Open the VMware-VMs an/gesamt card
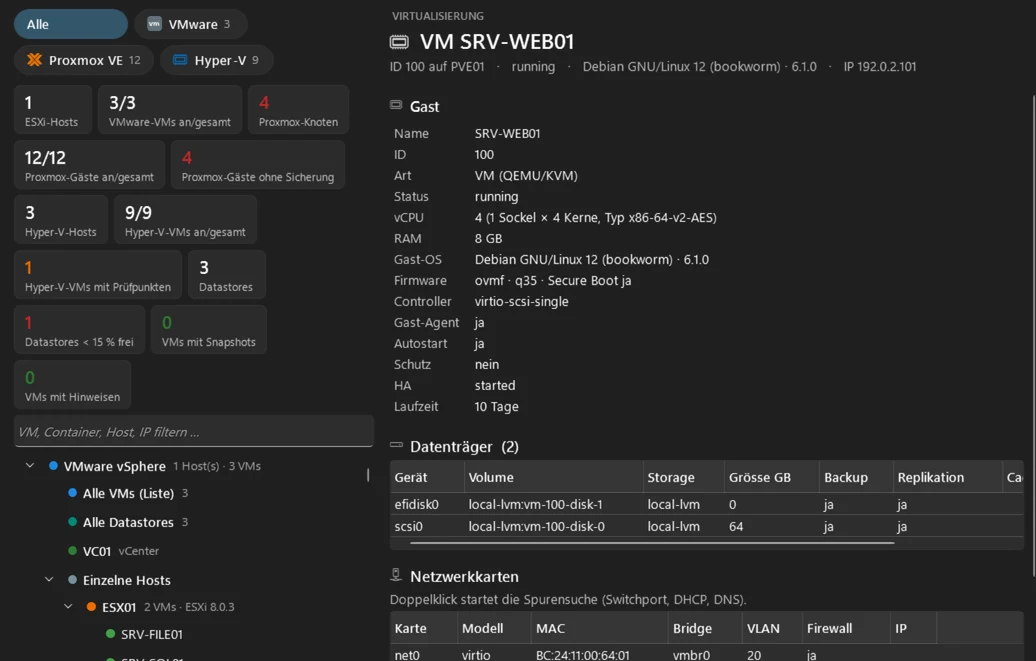The height and width of the screenshot is (661, 1036). [170, 110]
